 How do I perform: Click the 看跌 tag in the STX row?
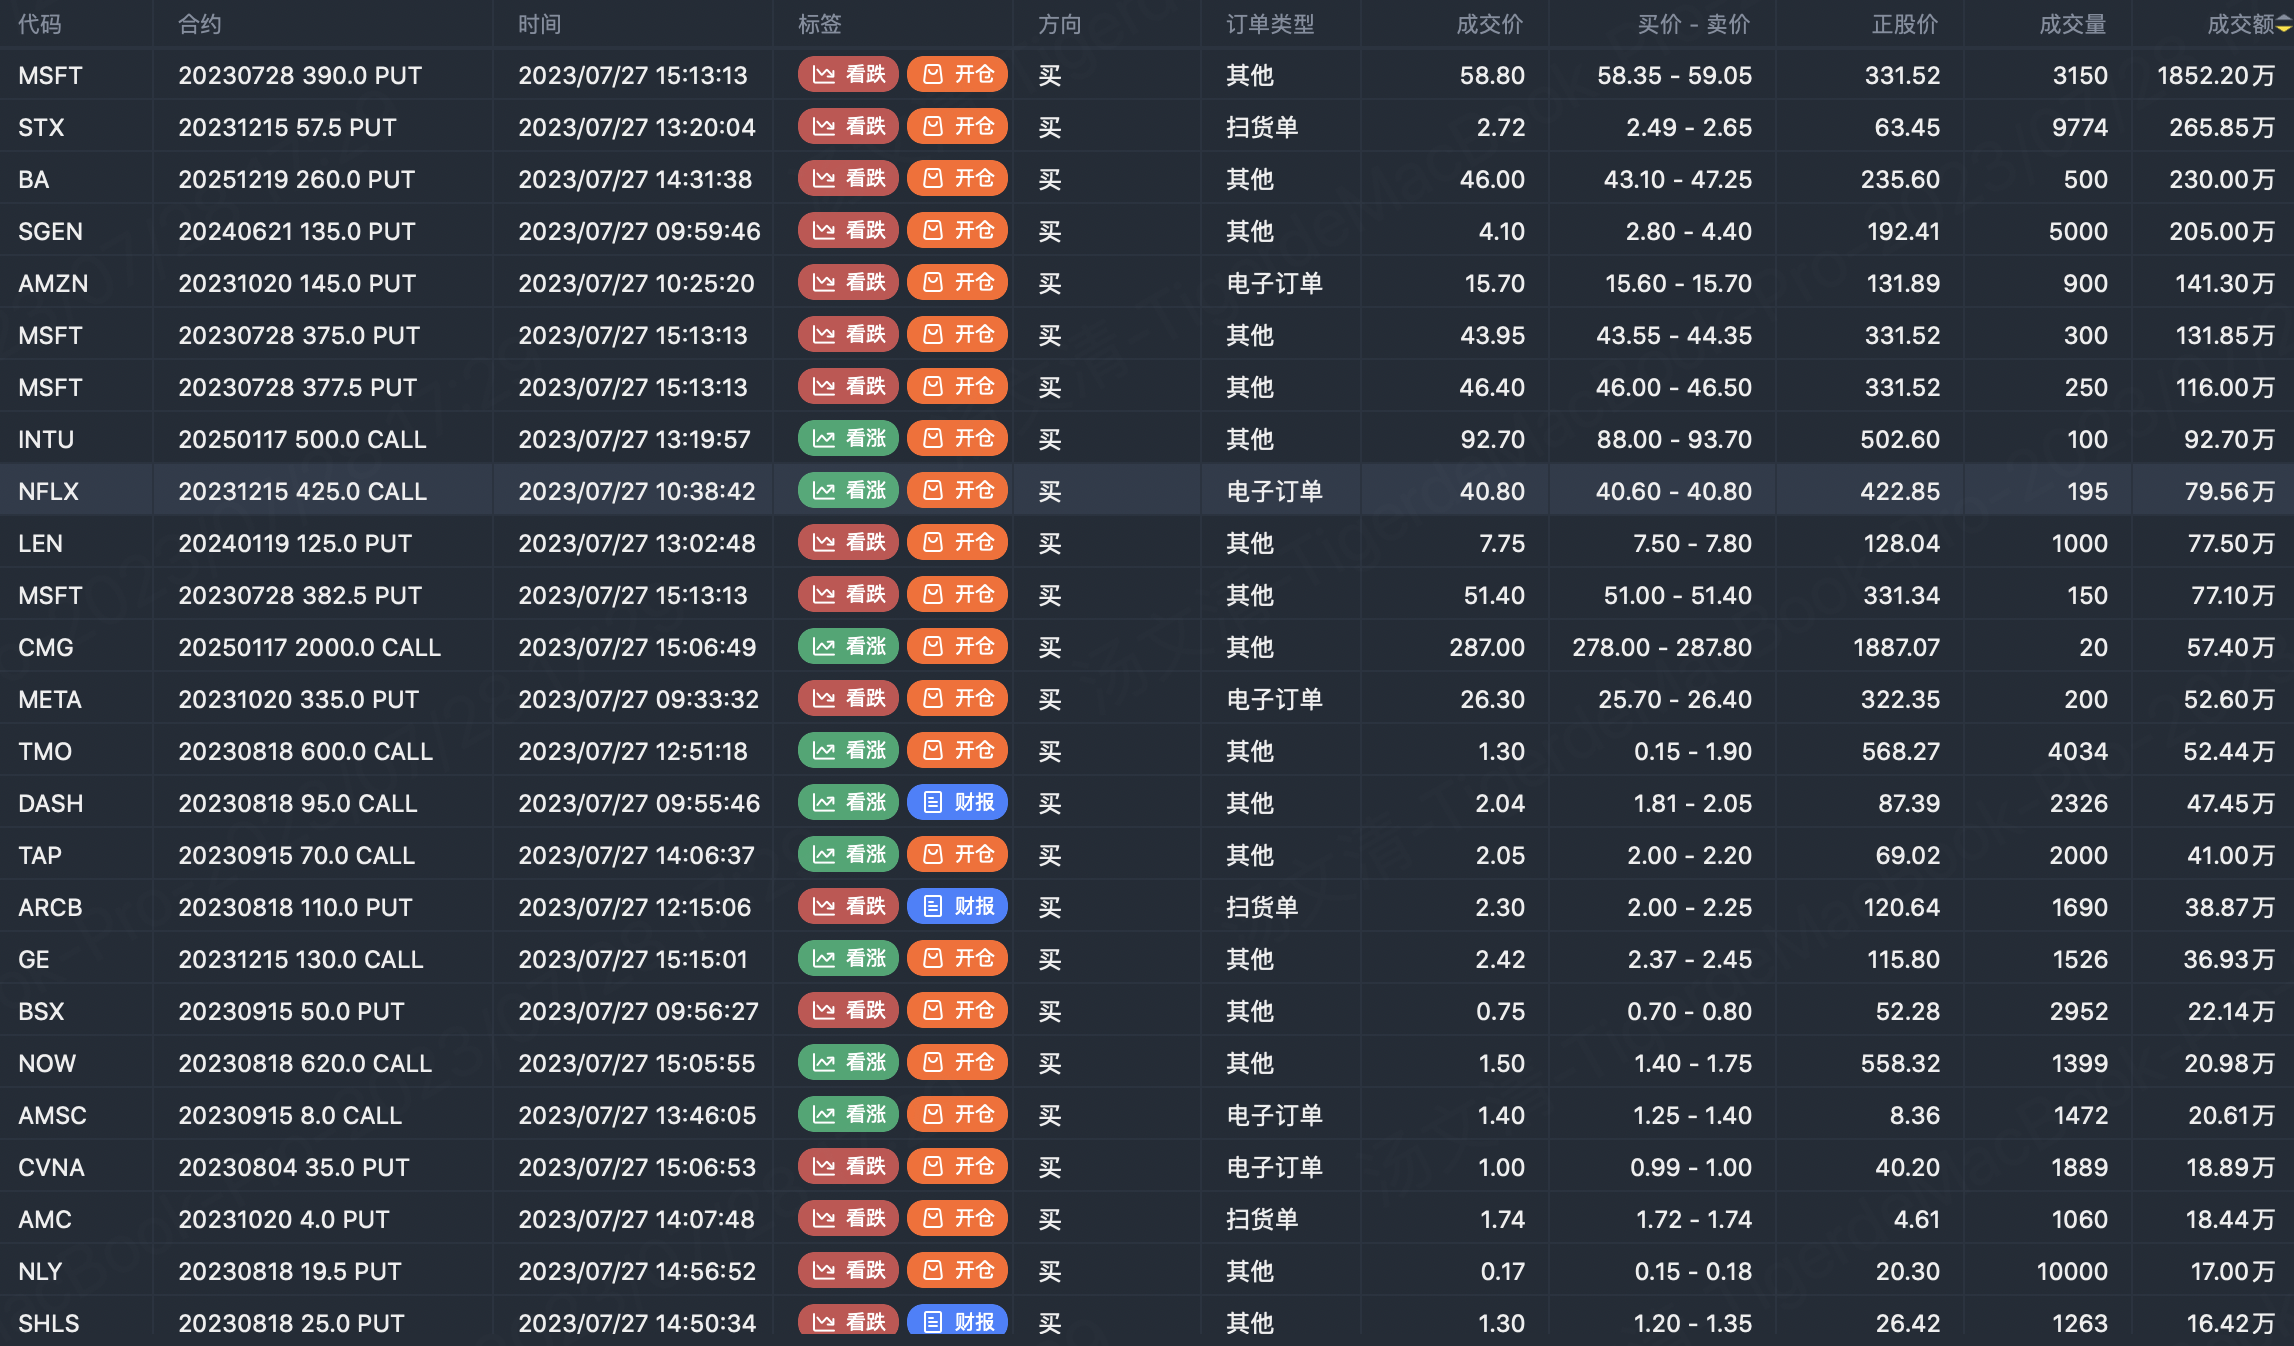tap(849, 127)
